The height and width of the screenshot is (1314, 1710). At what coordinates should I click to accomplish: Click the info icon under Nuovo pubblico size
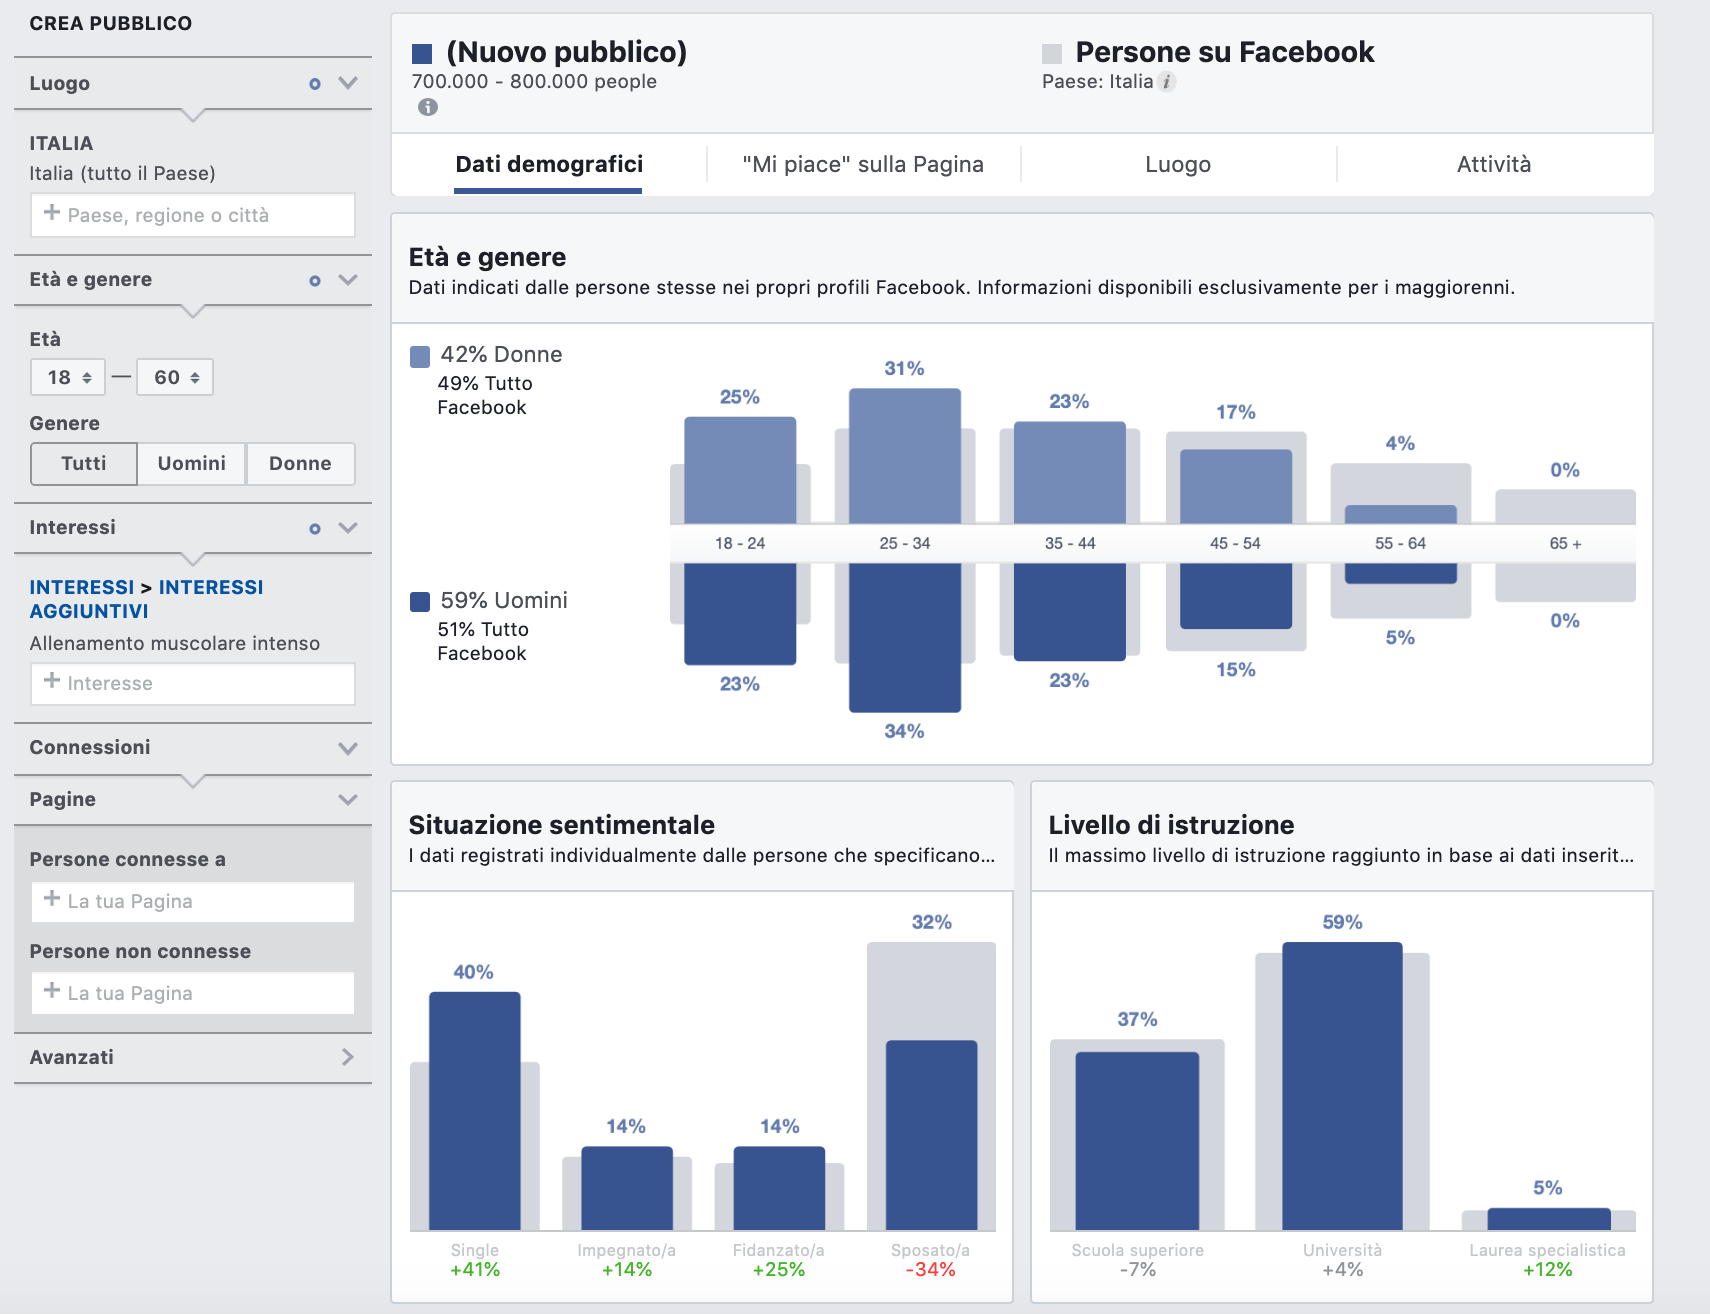tap(428, 107)
